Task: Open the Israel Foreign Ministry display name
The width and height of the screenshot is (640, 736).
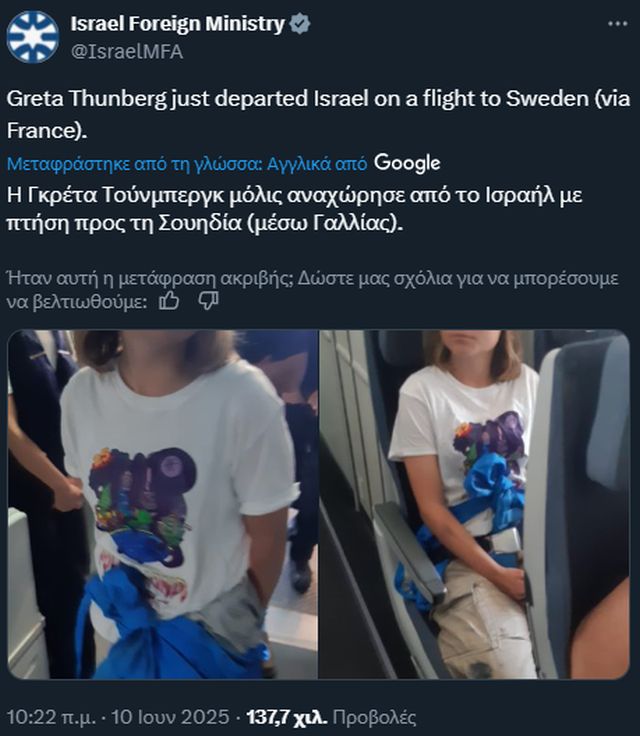Action: point(177,23)
